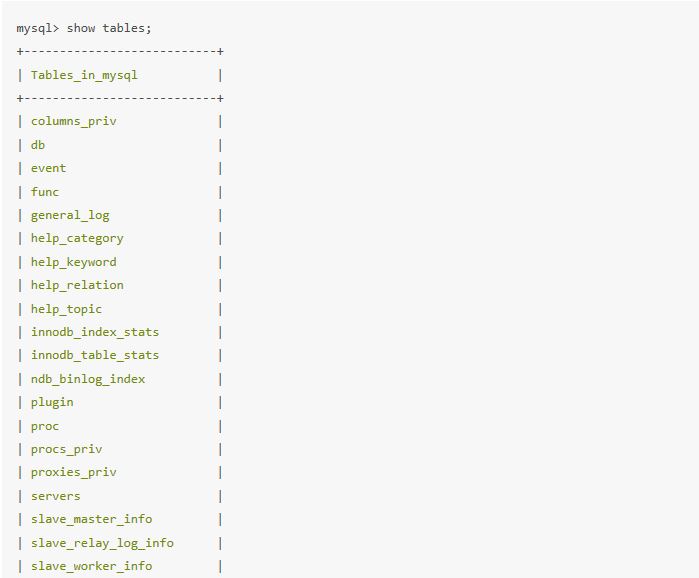Click the 'plugin' table name
This screenshot has width=699, height=578.
click(x=52, y=402)
